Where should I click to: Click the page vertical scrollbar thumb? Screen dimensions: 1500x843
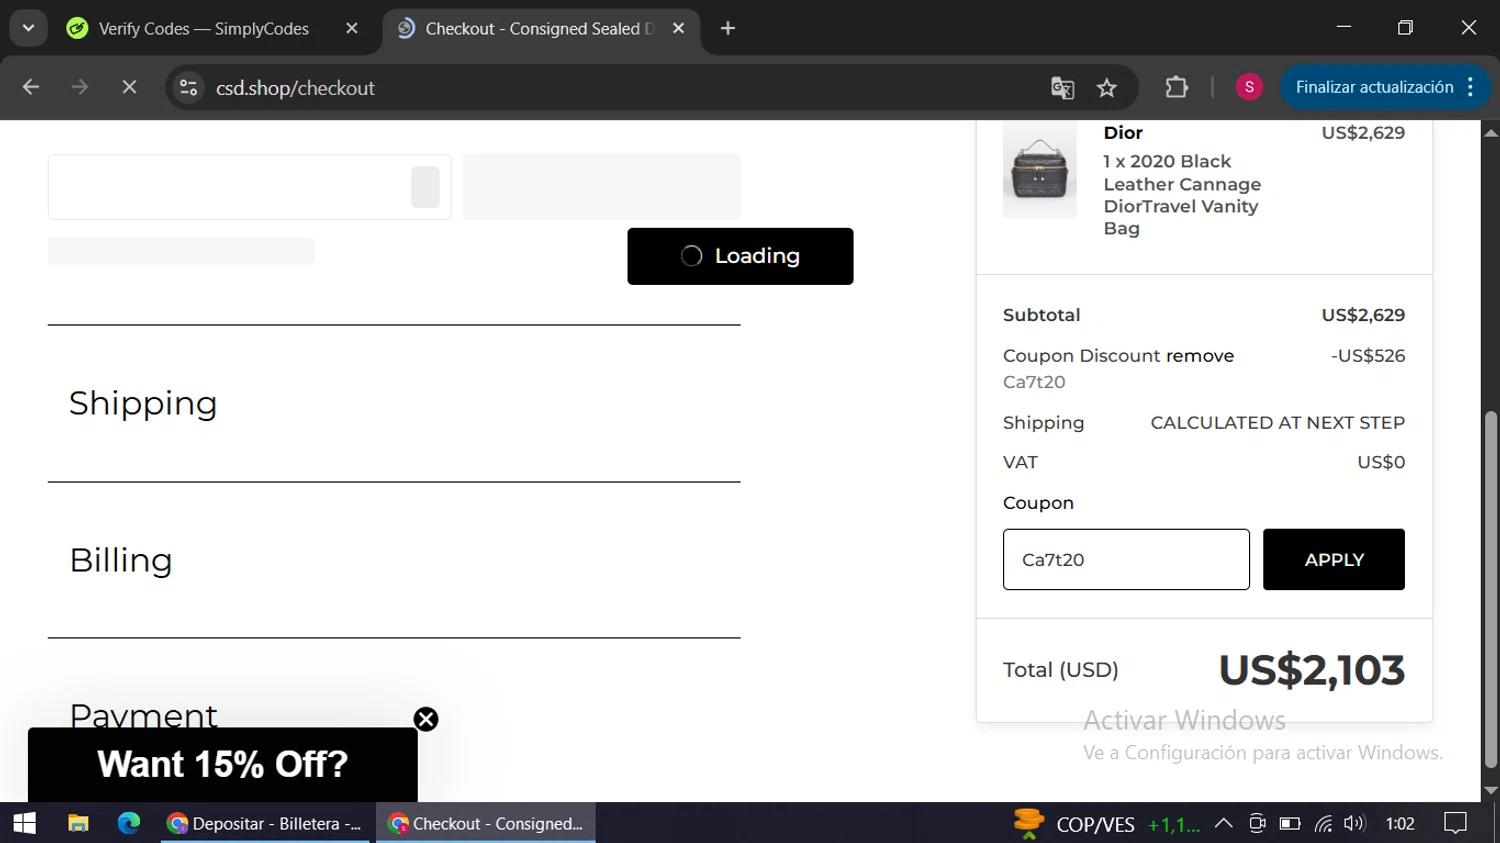(1491, 589)
